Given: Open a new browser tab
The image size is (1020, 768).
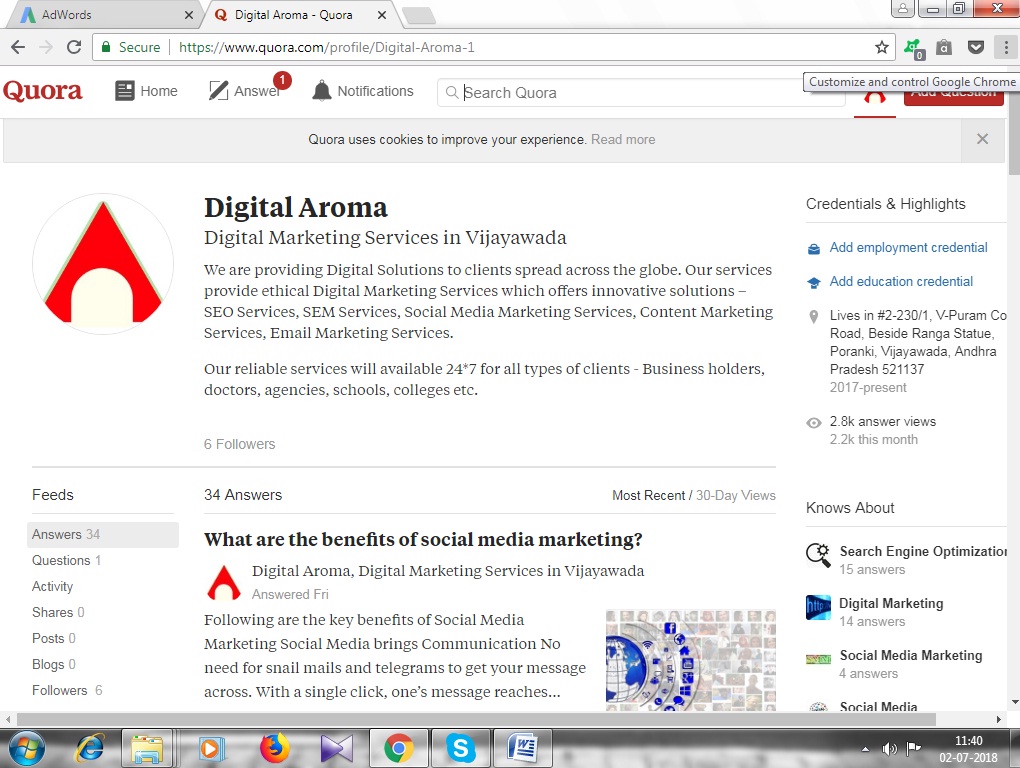Looking at the screenshot, I should [418, 16].
